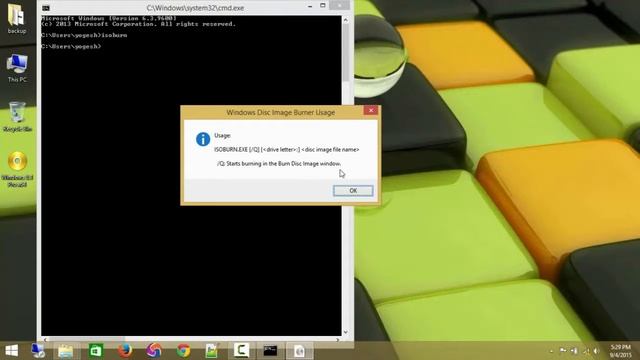Screen dimensions: 640x360
Task: Open the computer icon next to Start in taskbar
Action: click(38, 351)
